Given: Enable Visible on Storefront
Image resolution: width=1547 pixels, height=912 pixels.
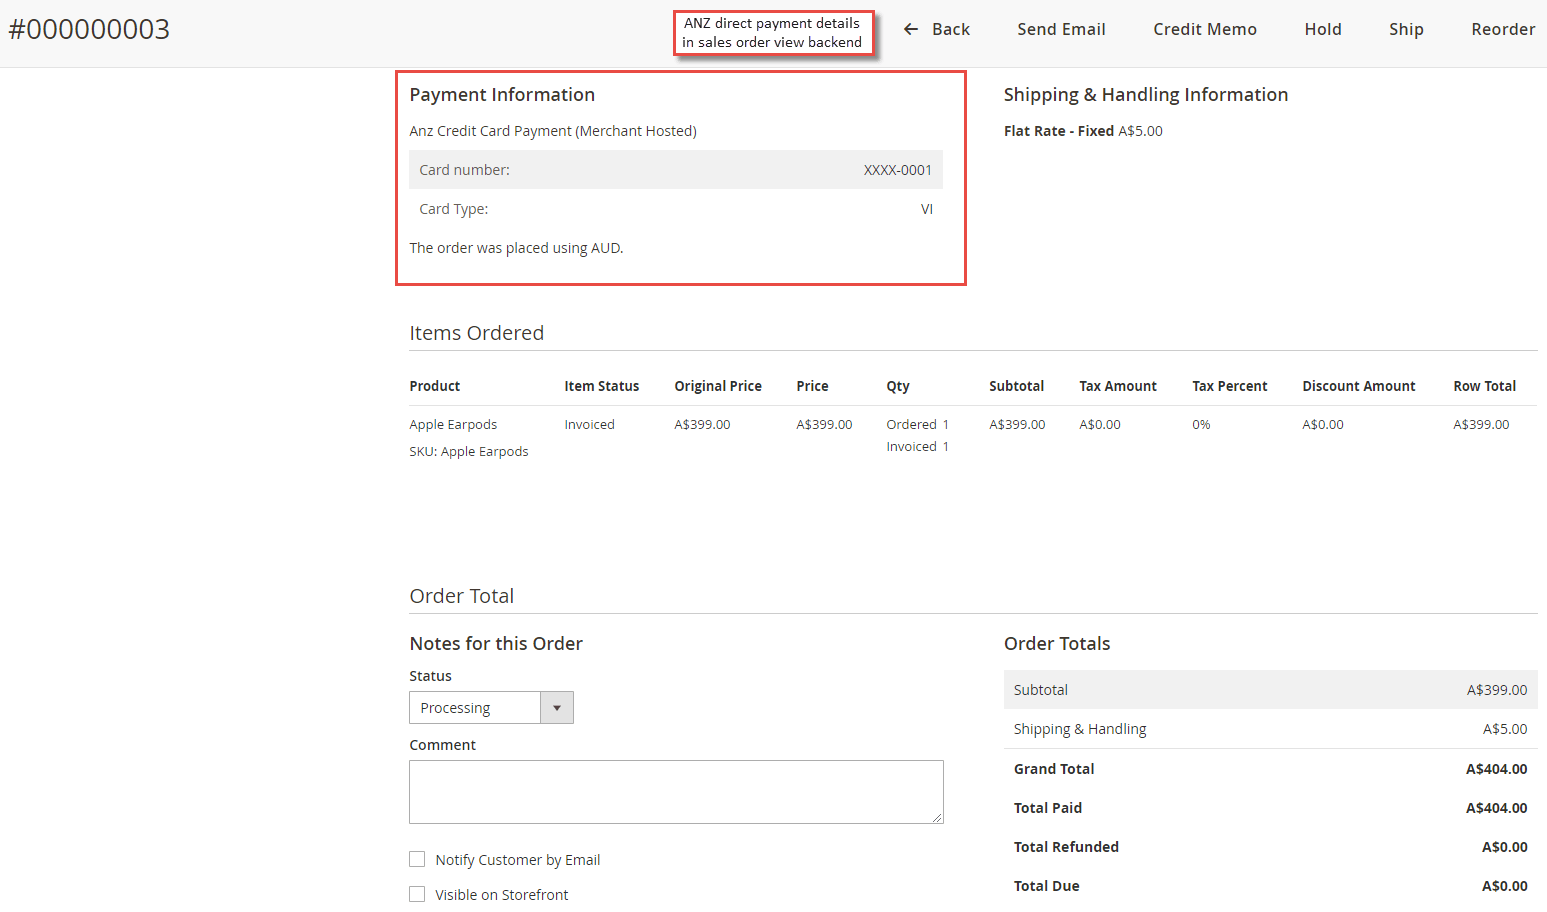Looking at the screenshot, I should 417,894.
